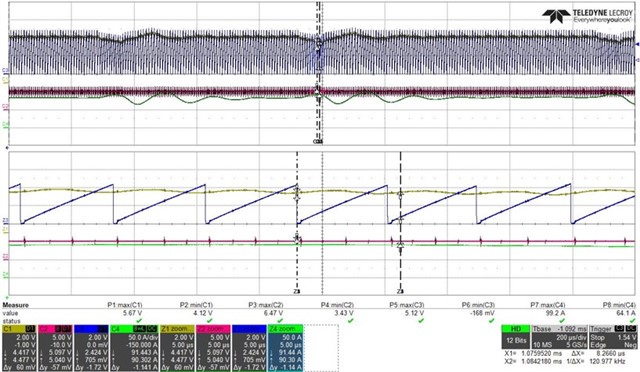Select the P8 min(C4) measurement header
This screenshot has height=372, width=640.
[619, 305]
